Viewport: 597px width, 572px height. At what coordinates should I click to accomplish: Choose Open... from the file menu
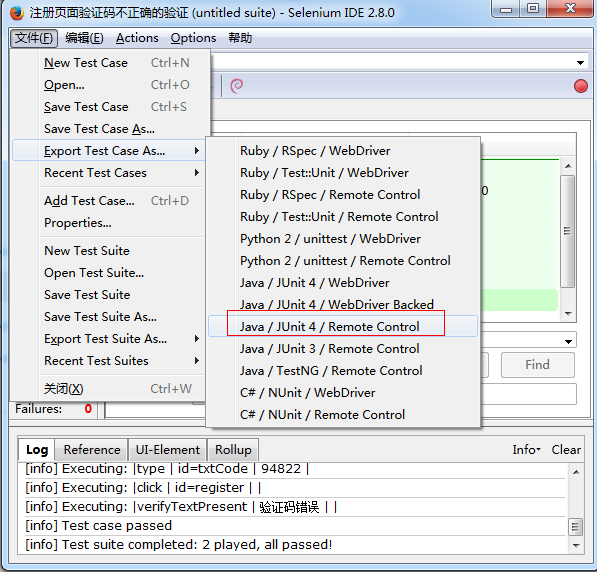point(111,85)
